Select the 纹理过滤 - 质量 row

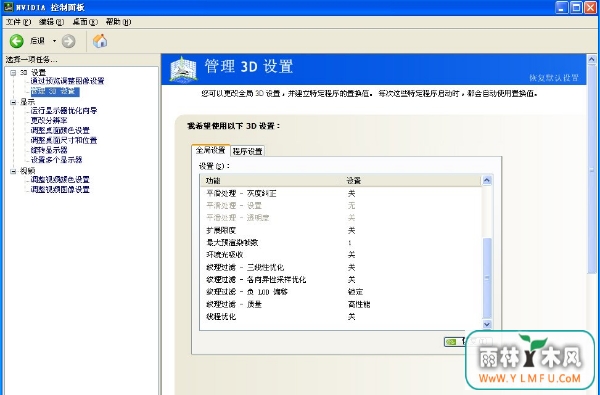click(x=341, y=304)
